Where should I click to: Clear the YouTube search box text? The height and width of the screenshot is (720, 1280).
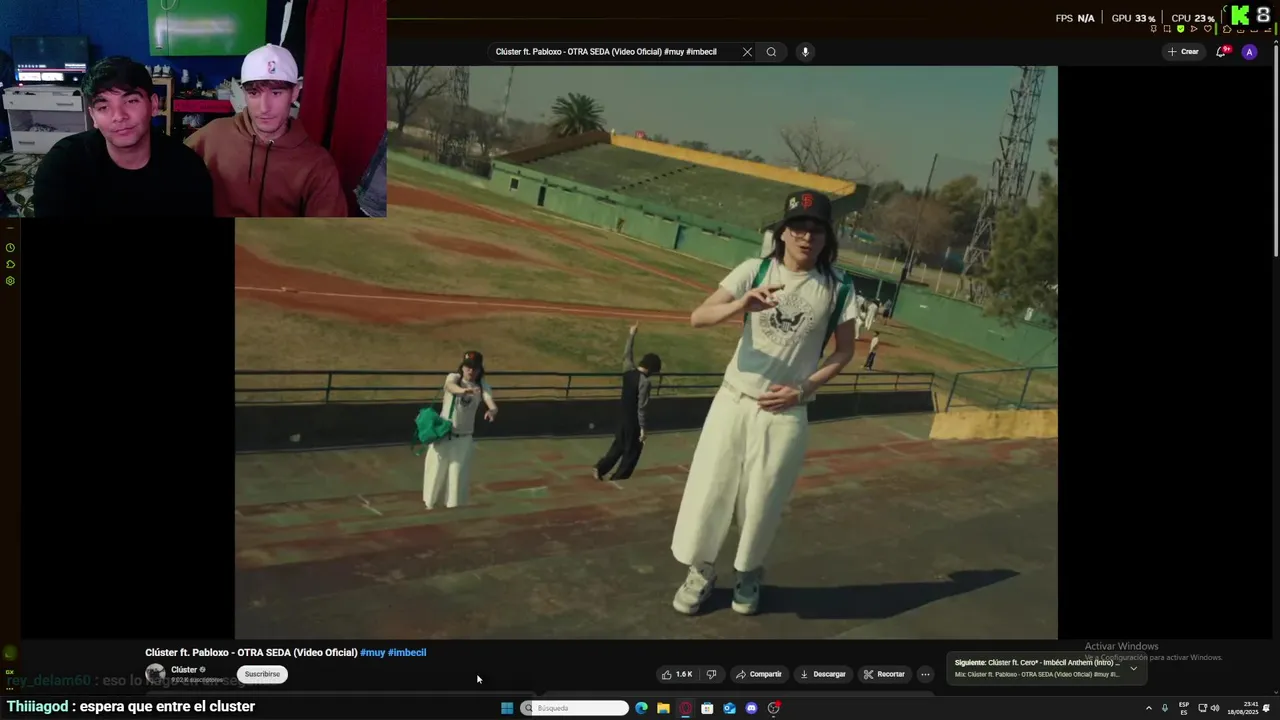pos(747,52)
